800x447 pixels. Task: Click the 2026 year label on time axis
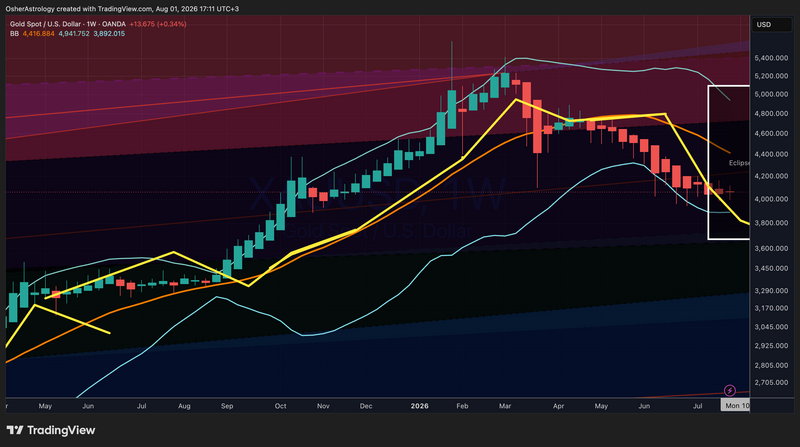[x=419, y=406]
